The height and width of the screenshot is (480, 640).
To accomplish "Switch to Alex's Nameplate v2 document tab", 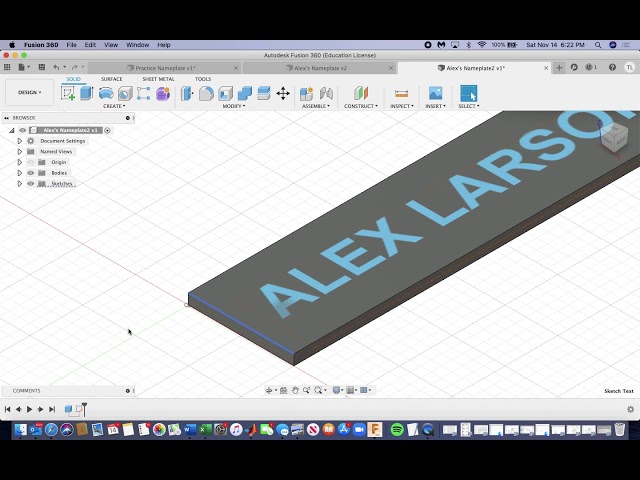I will click(320, 68).
